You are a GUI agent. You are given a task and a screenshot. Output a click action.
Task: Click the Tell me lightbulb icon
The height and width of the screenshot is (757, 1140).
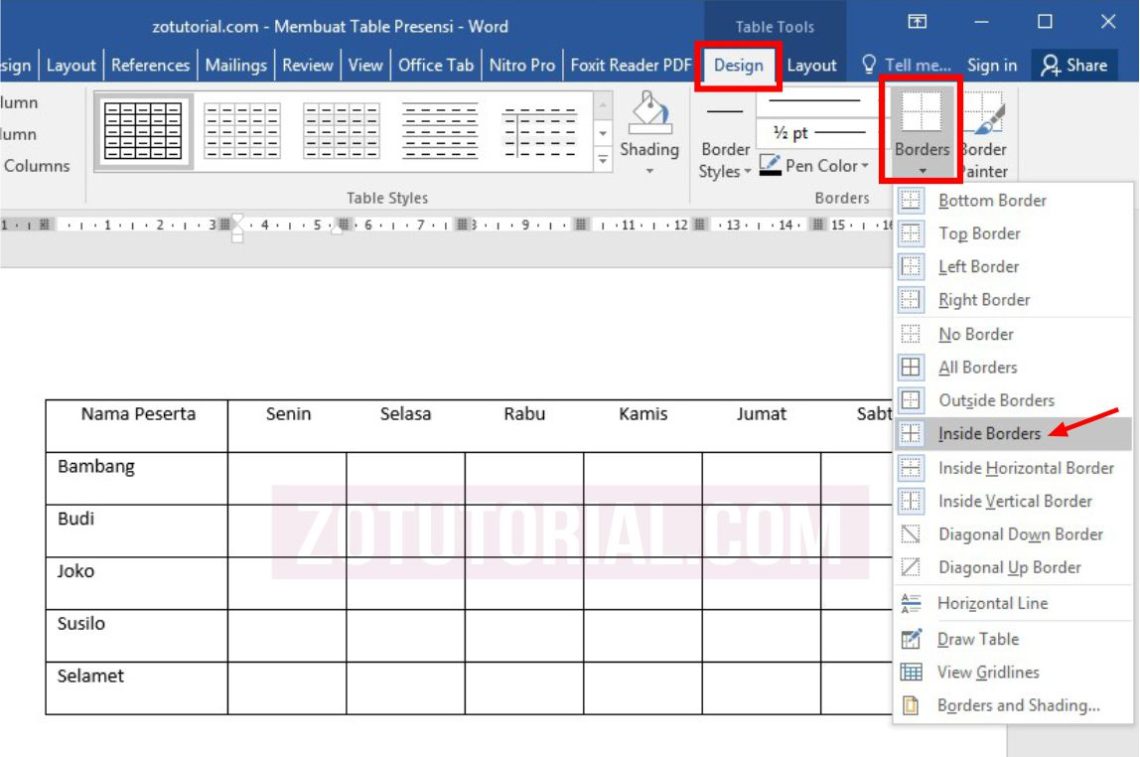coord(869,65)
